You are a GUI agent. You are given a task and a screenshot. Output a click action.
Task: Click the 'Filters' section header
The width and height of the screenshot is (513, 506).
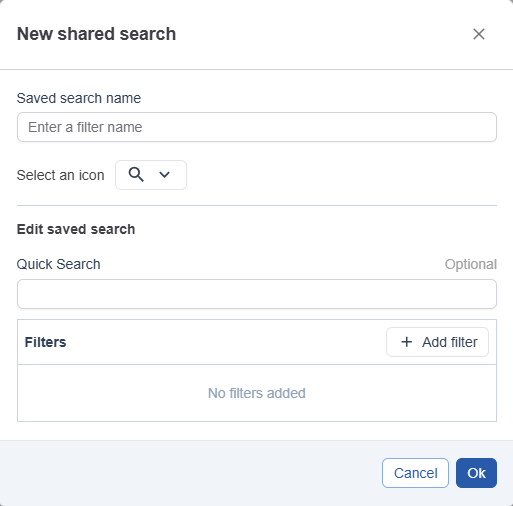(x=45, y=342)
